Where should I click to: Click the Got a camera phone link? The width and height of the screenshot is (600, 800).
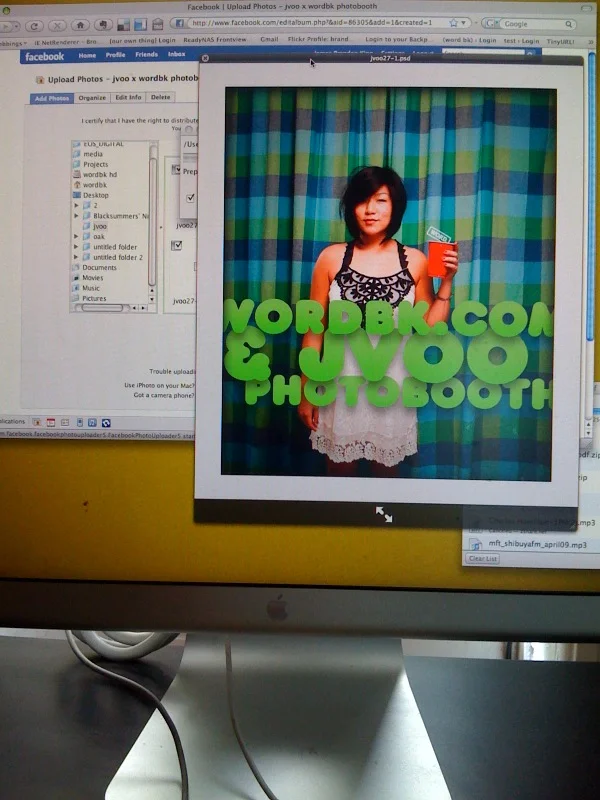coord(164,395)
